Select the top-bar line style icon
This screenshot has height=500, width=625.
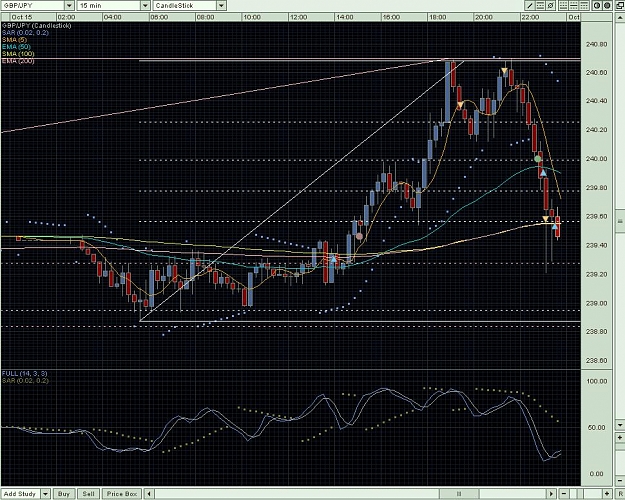tap(584, 6)
